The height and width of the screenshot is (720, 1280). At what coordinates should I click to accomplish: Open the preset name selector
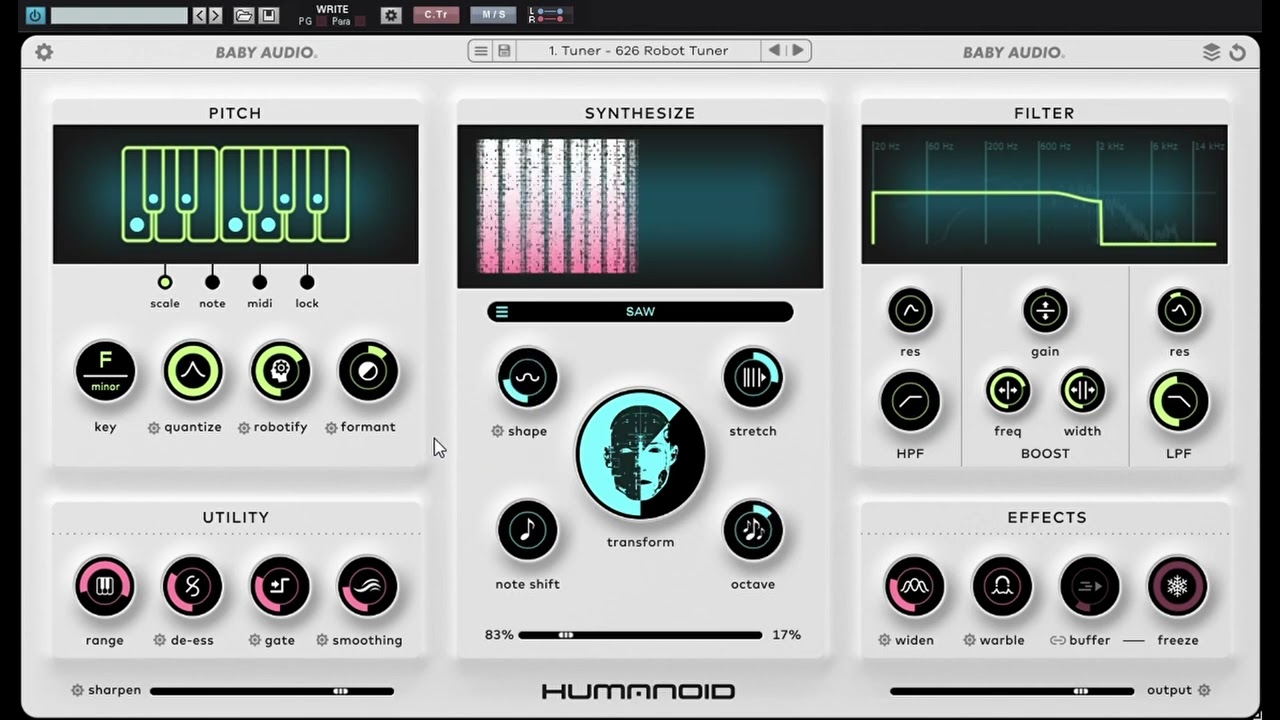tap(638, 51)
